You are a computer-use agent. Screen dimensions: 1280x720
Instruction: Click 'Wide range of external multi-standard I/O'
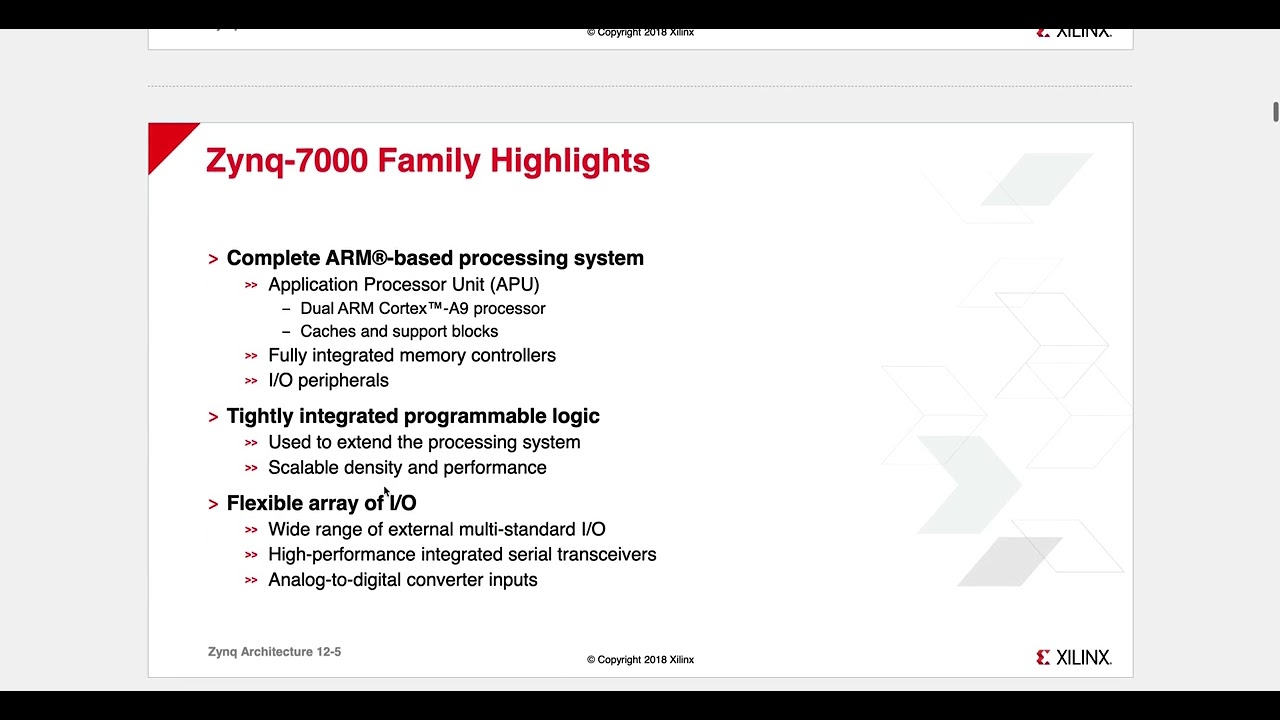point(437,529)
